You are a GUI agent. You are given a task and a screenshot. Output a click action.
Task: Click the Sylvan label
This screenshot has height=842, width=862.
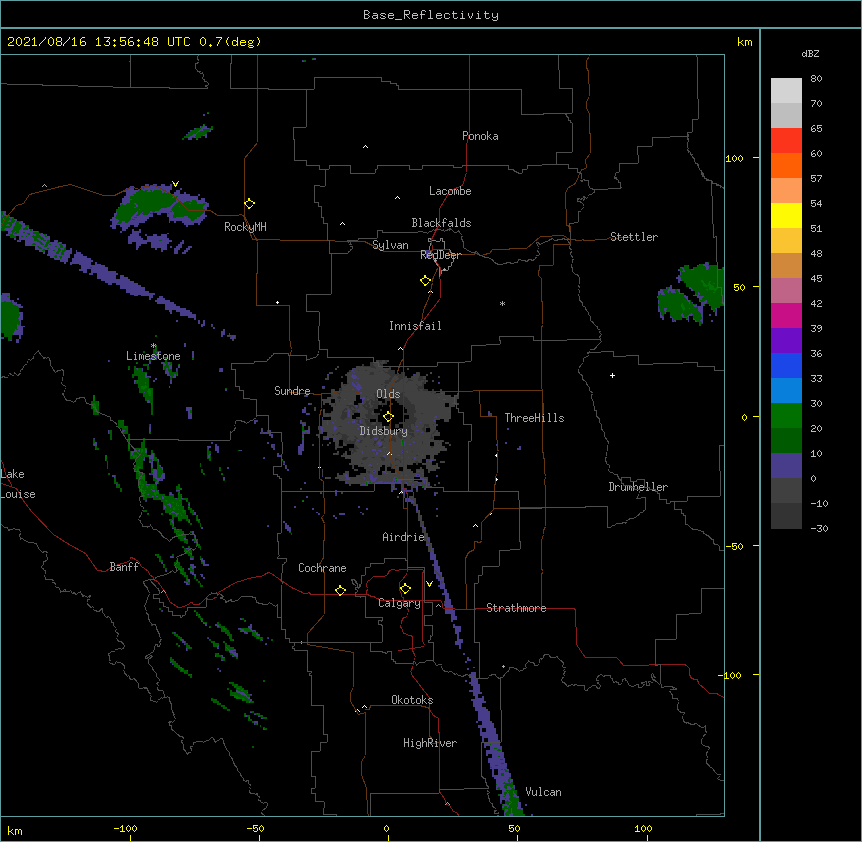coord(390,245)
